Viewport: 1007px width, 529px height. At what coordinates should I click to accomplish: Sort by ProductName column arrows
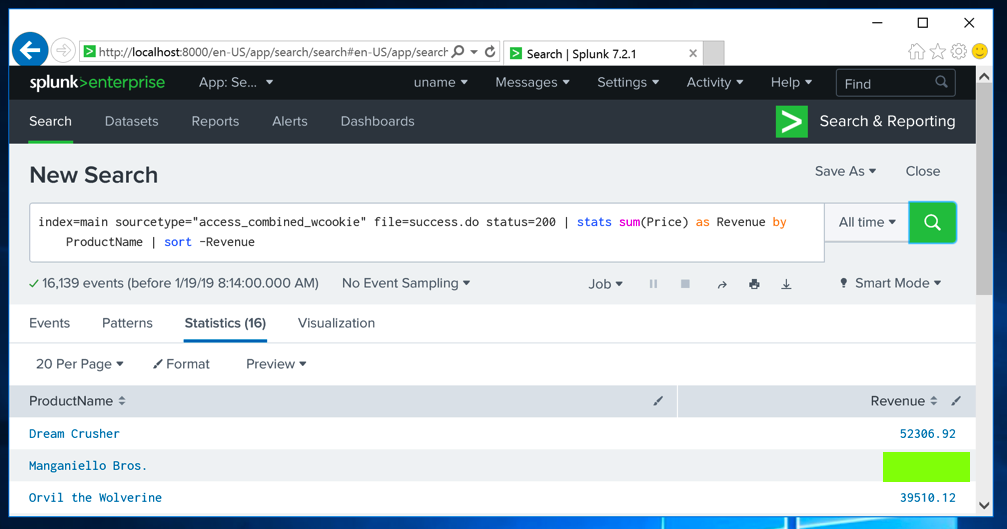(122, 401)
